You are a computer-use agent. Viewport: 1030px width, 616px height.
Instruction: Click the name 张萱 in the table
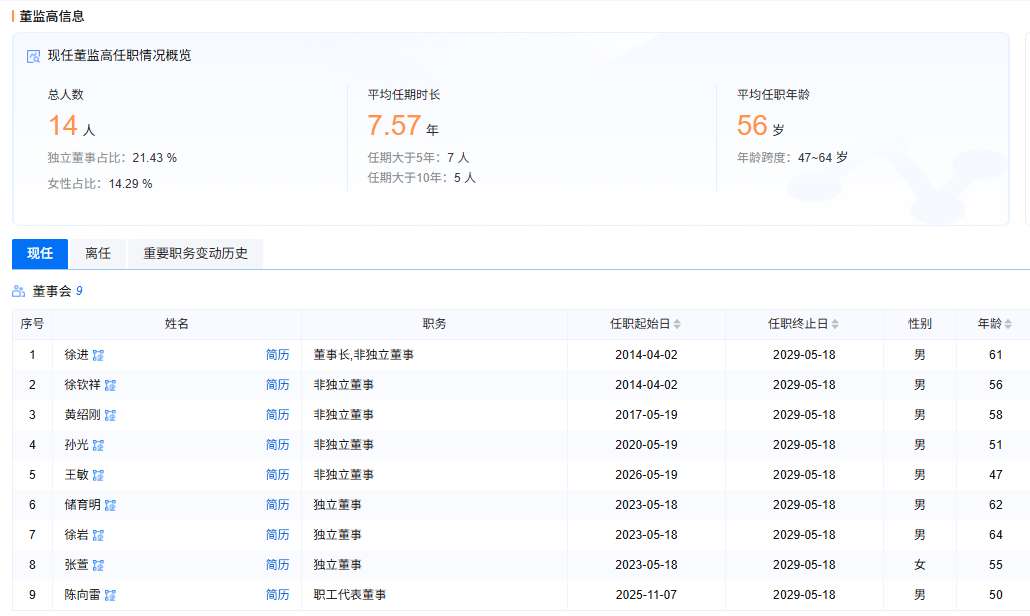(x=76, y=565)
